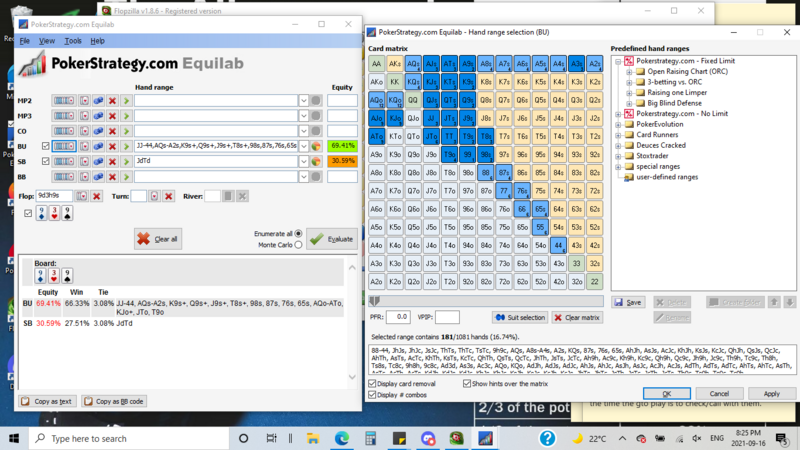Click the Clear all button

click(x=158, y=239)
